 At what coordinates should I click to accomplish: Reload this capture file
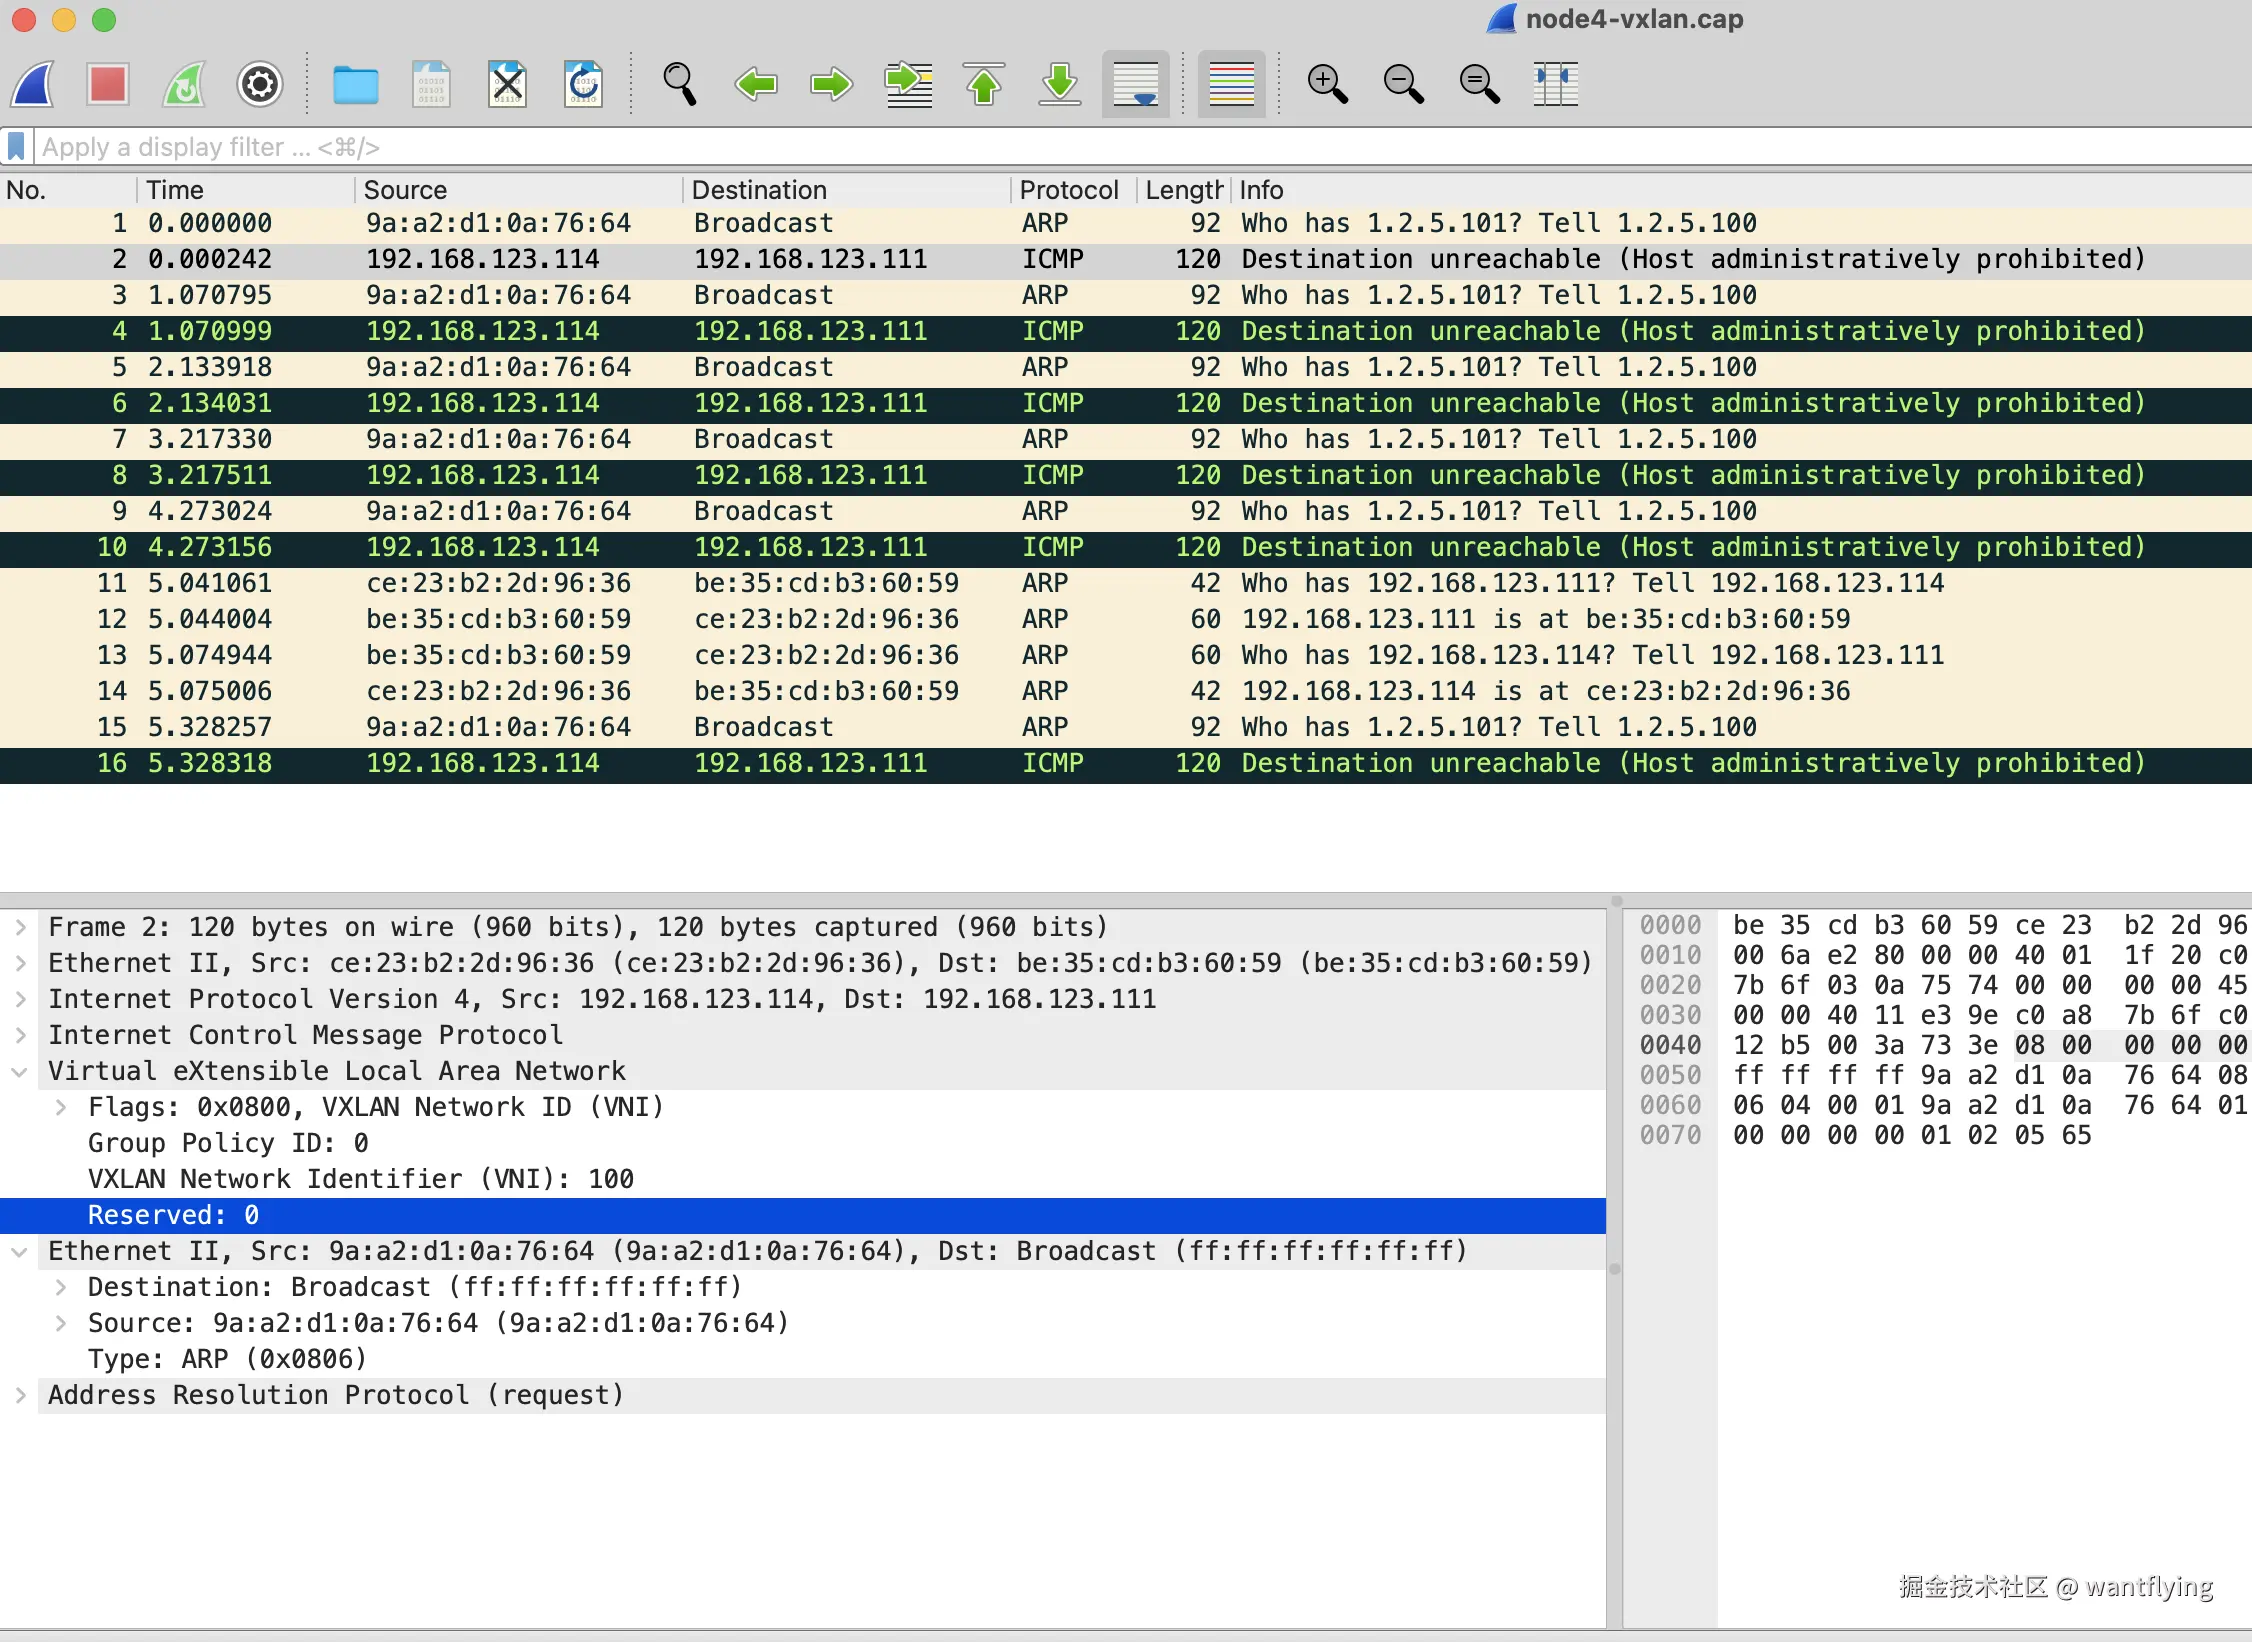click(583, 84)
